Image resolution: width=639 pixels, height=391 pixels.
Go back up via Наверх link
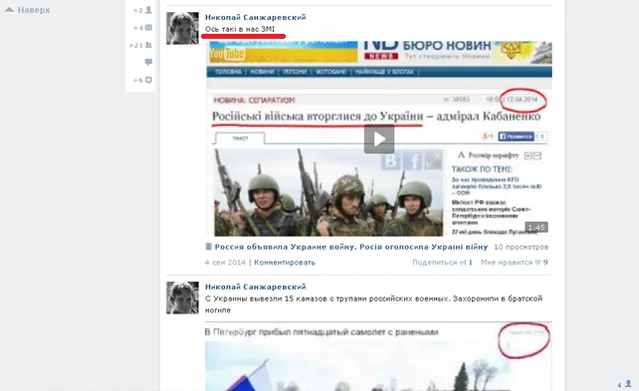coord(27,10)
